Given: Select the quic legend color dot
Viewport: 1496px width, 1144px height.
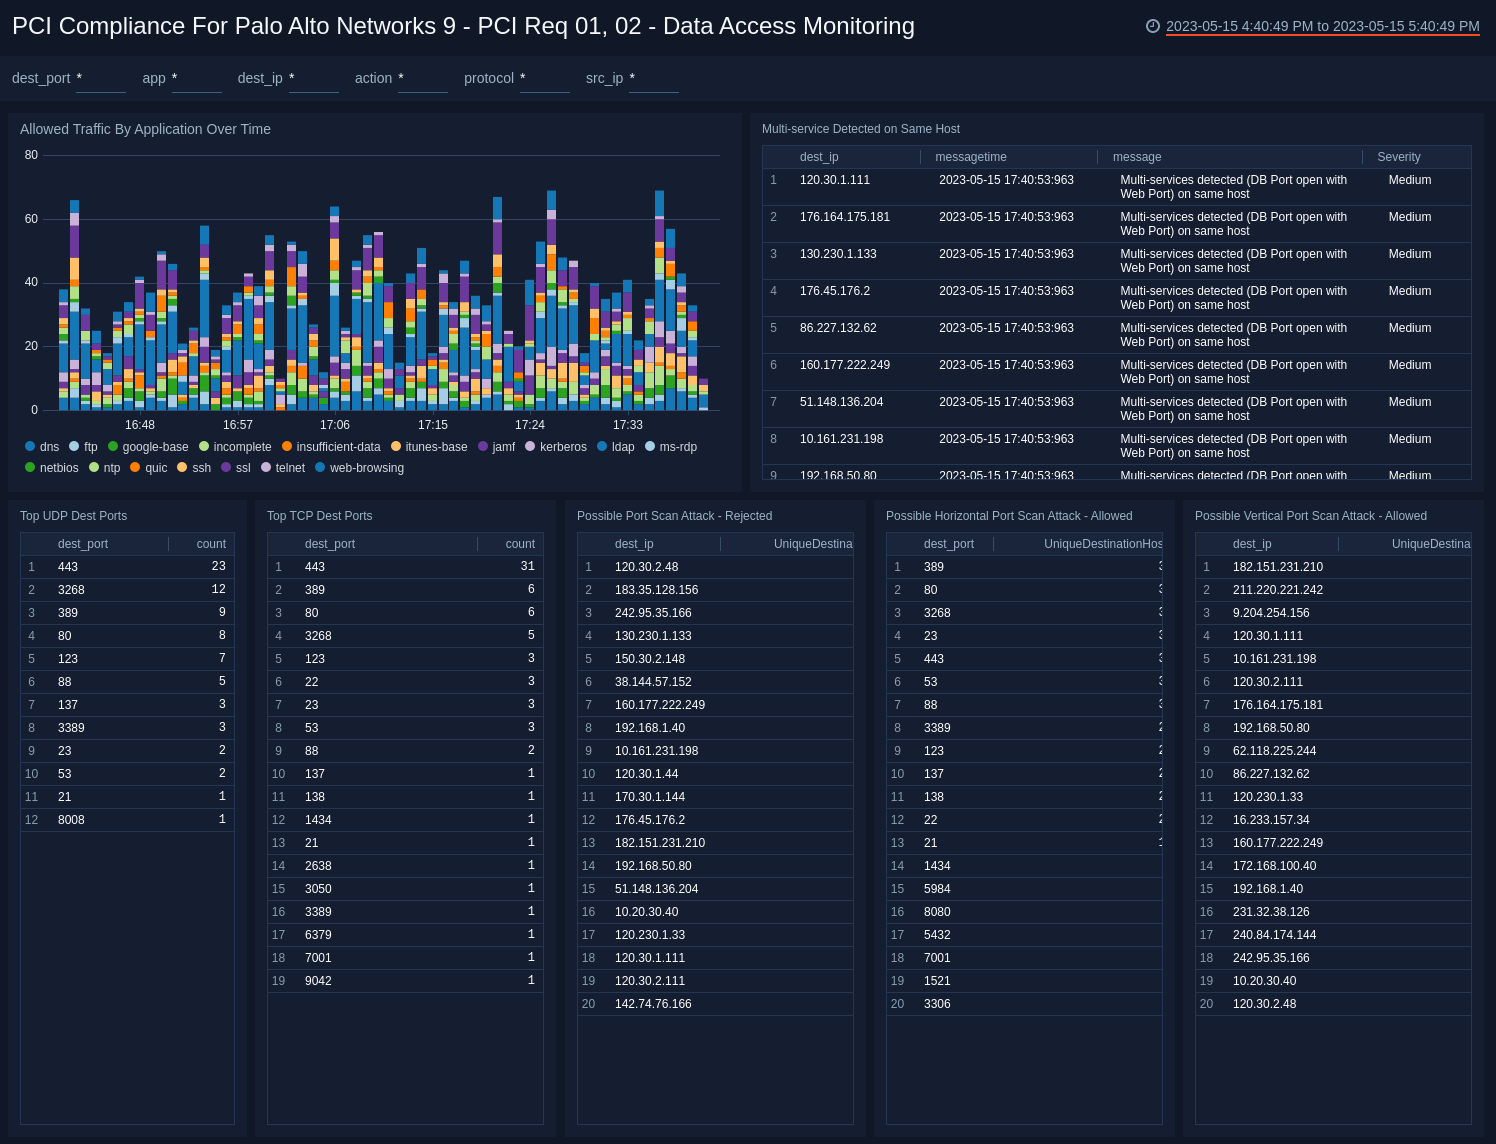Looking at the screenshot, I should (138, 468).
